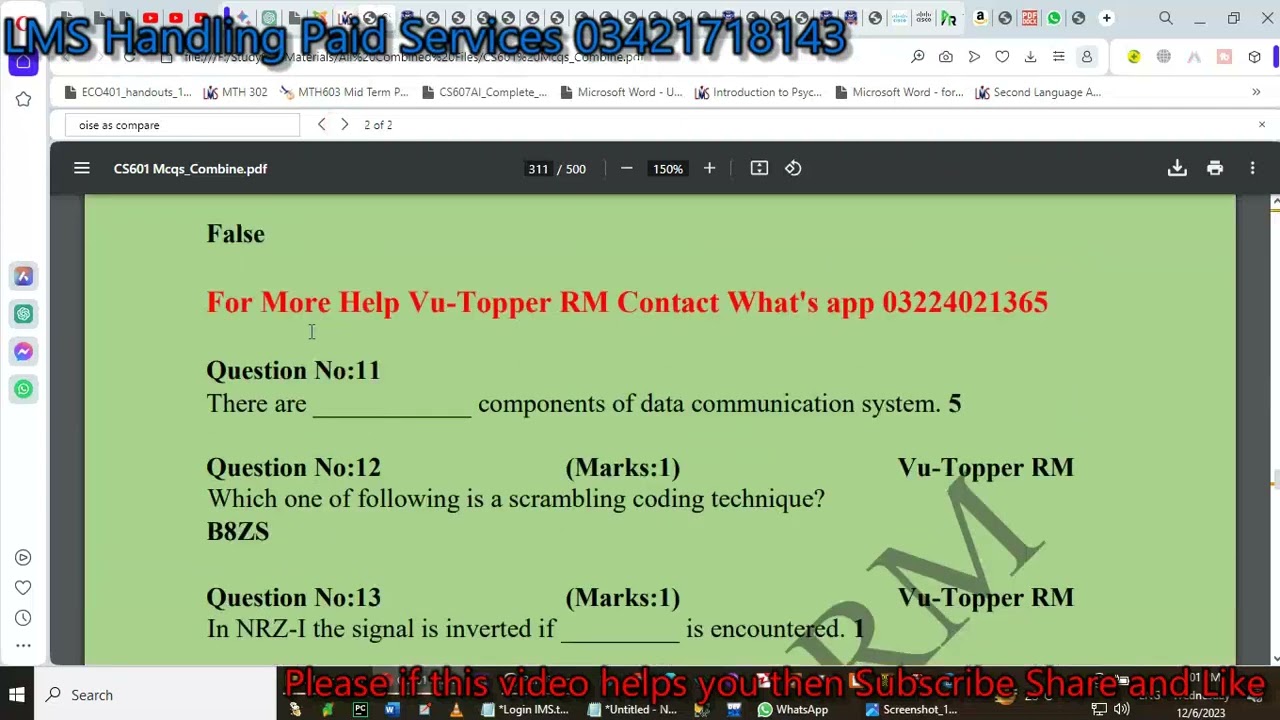Viewport: 1280px width, 720px height.
Task: Open MTH603 Mid Term bookmark
Action: coord(344,92)
